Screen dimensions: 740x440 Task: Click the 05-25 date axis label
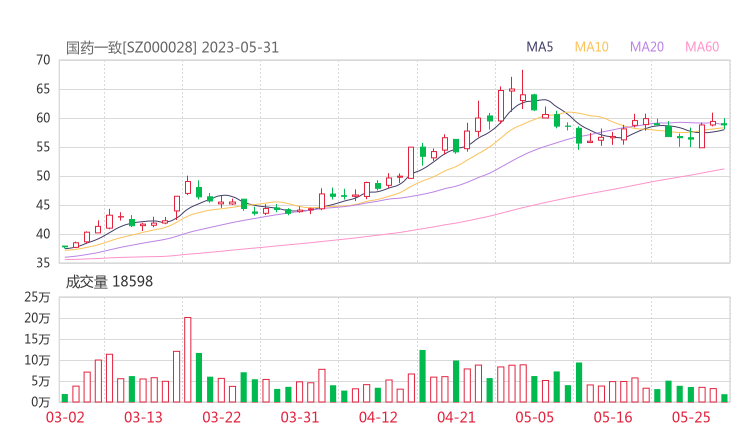(691, 417)
